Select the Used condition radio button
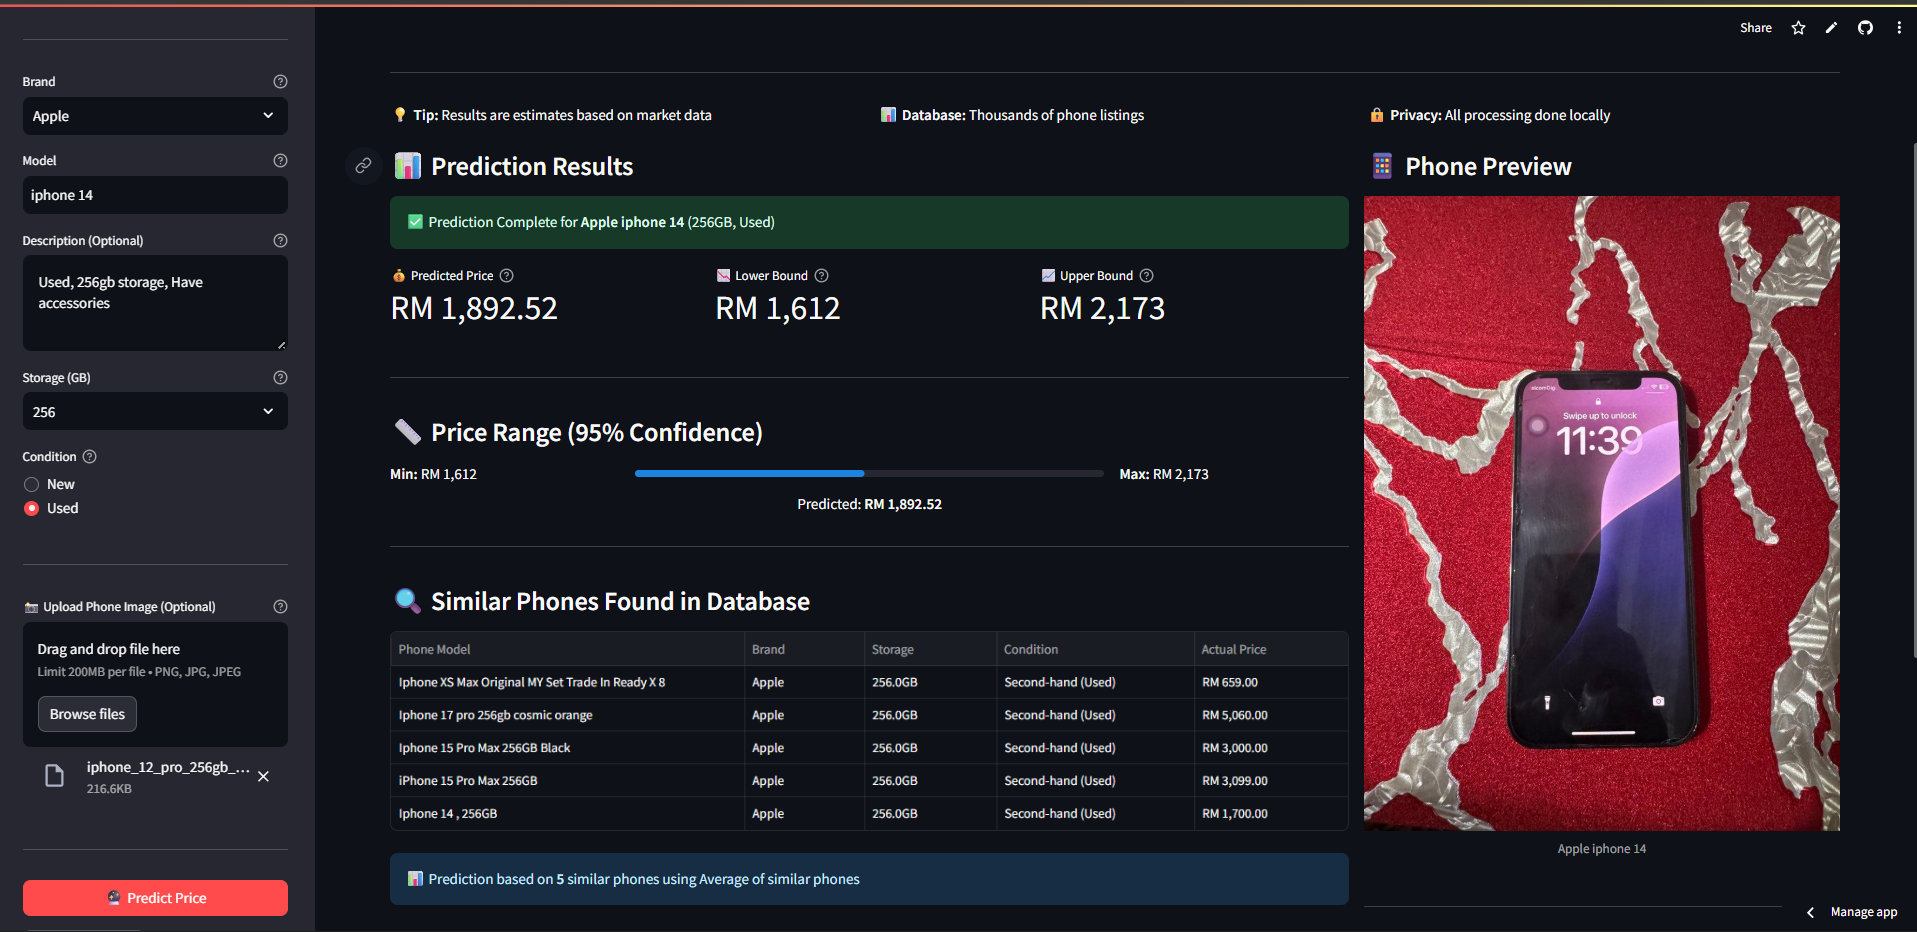 pyautogui.click(x=32, y=509)
